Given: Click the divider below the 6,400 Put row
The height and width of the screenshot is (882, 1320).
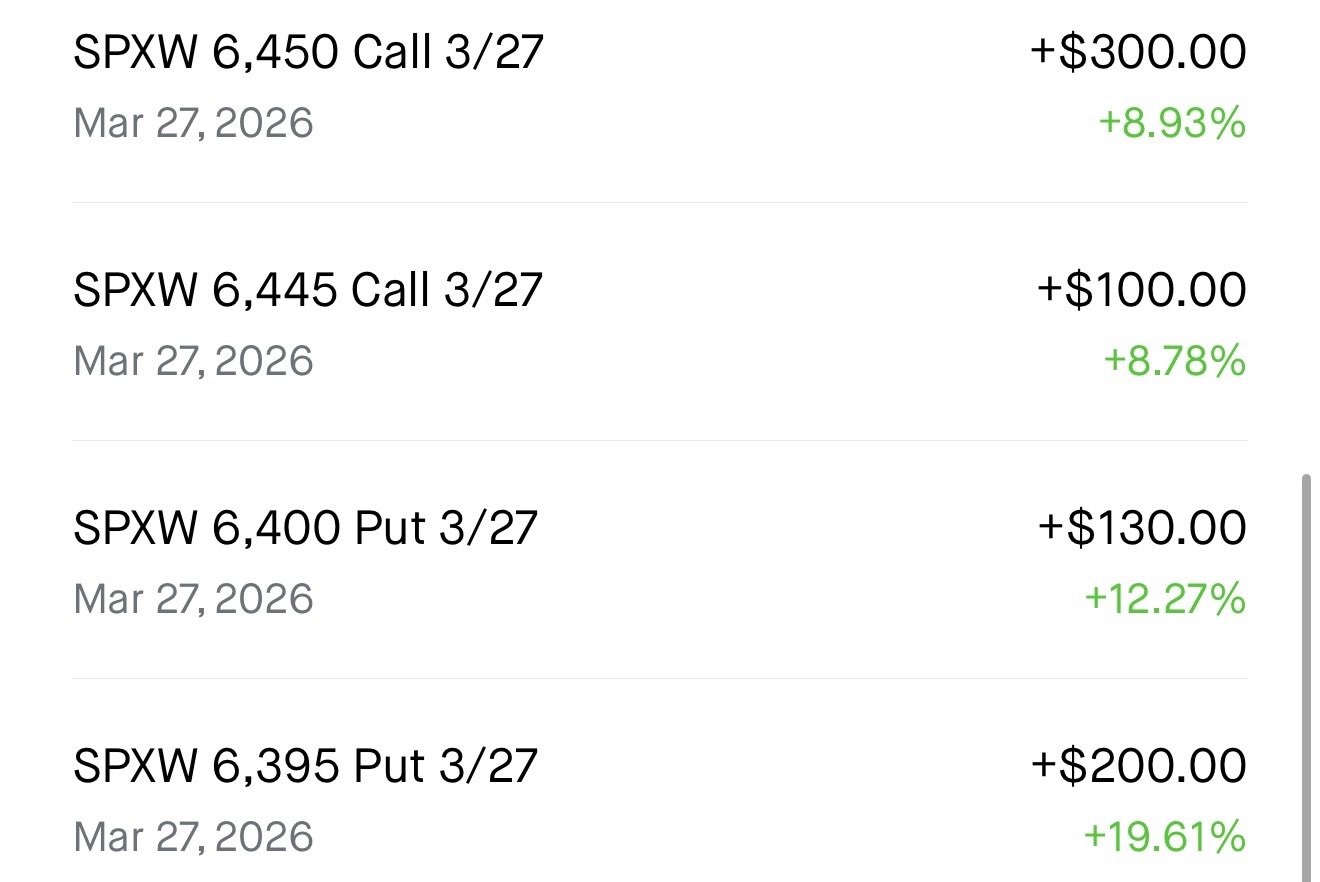Looking at the screenshot, I should [x=660, y=679].
